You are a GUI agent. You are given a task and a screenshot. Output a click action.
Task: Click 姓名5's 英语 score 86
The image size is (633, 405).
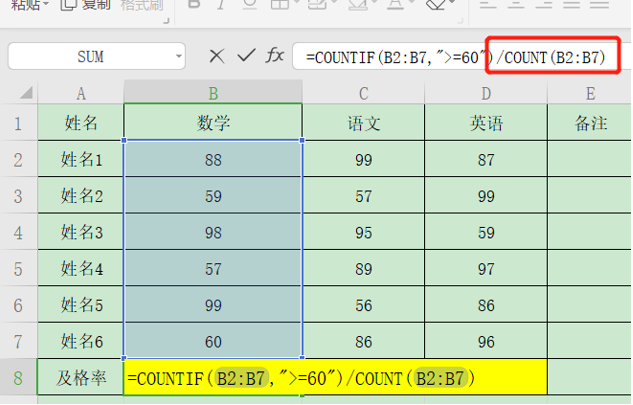coord(486,304)
